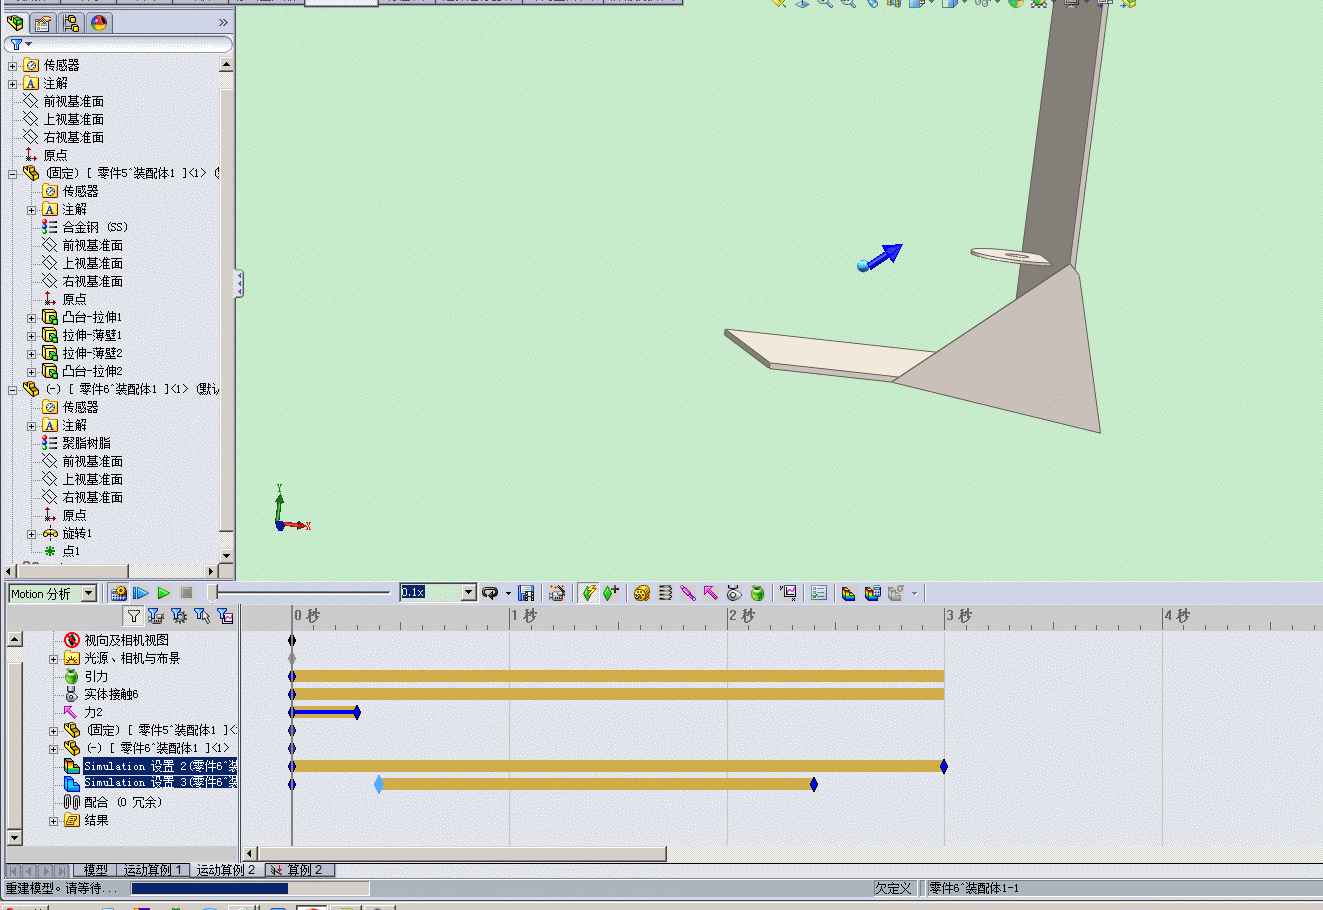Open the PropertyManager tab
The width and height of the screenshot is (1323, 910).
[x=43, y=23]
